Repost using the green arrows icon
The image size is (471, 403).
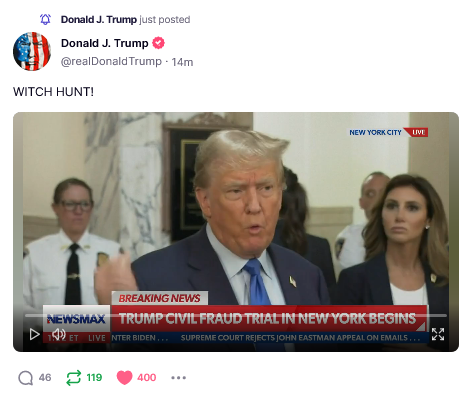(73, 378)
